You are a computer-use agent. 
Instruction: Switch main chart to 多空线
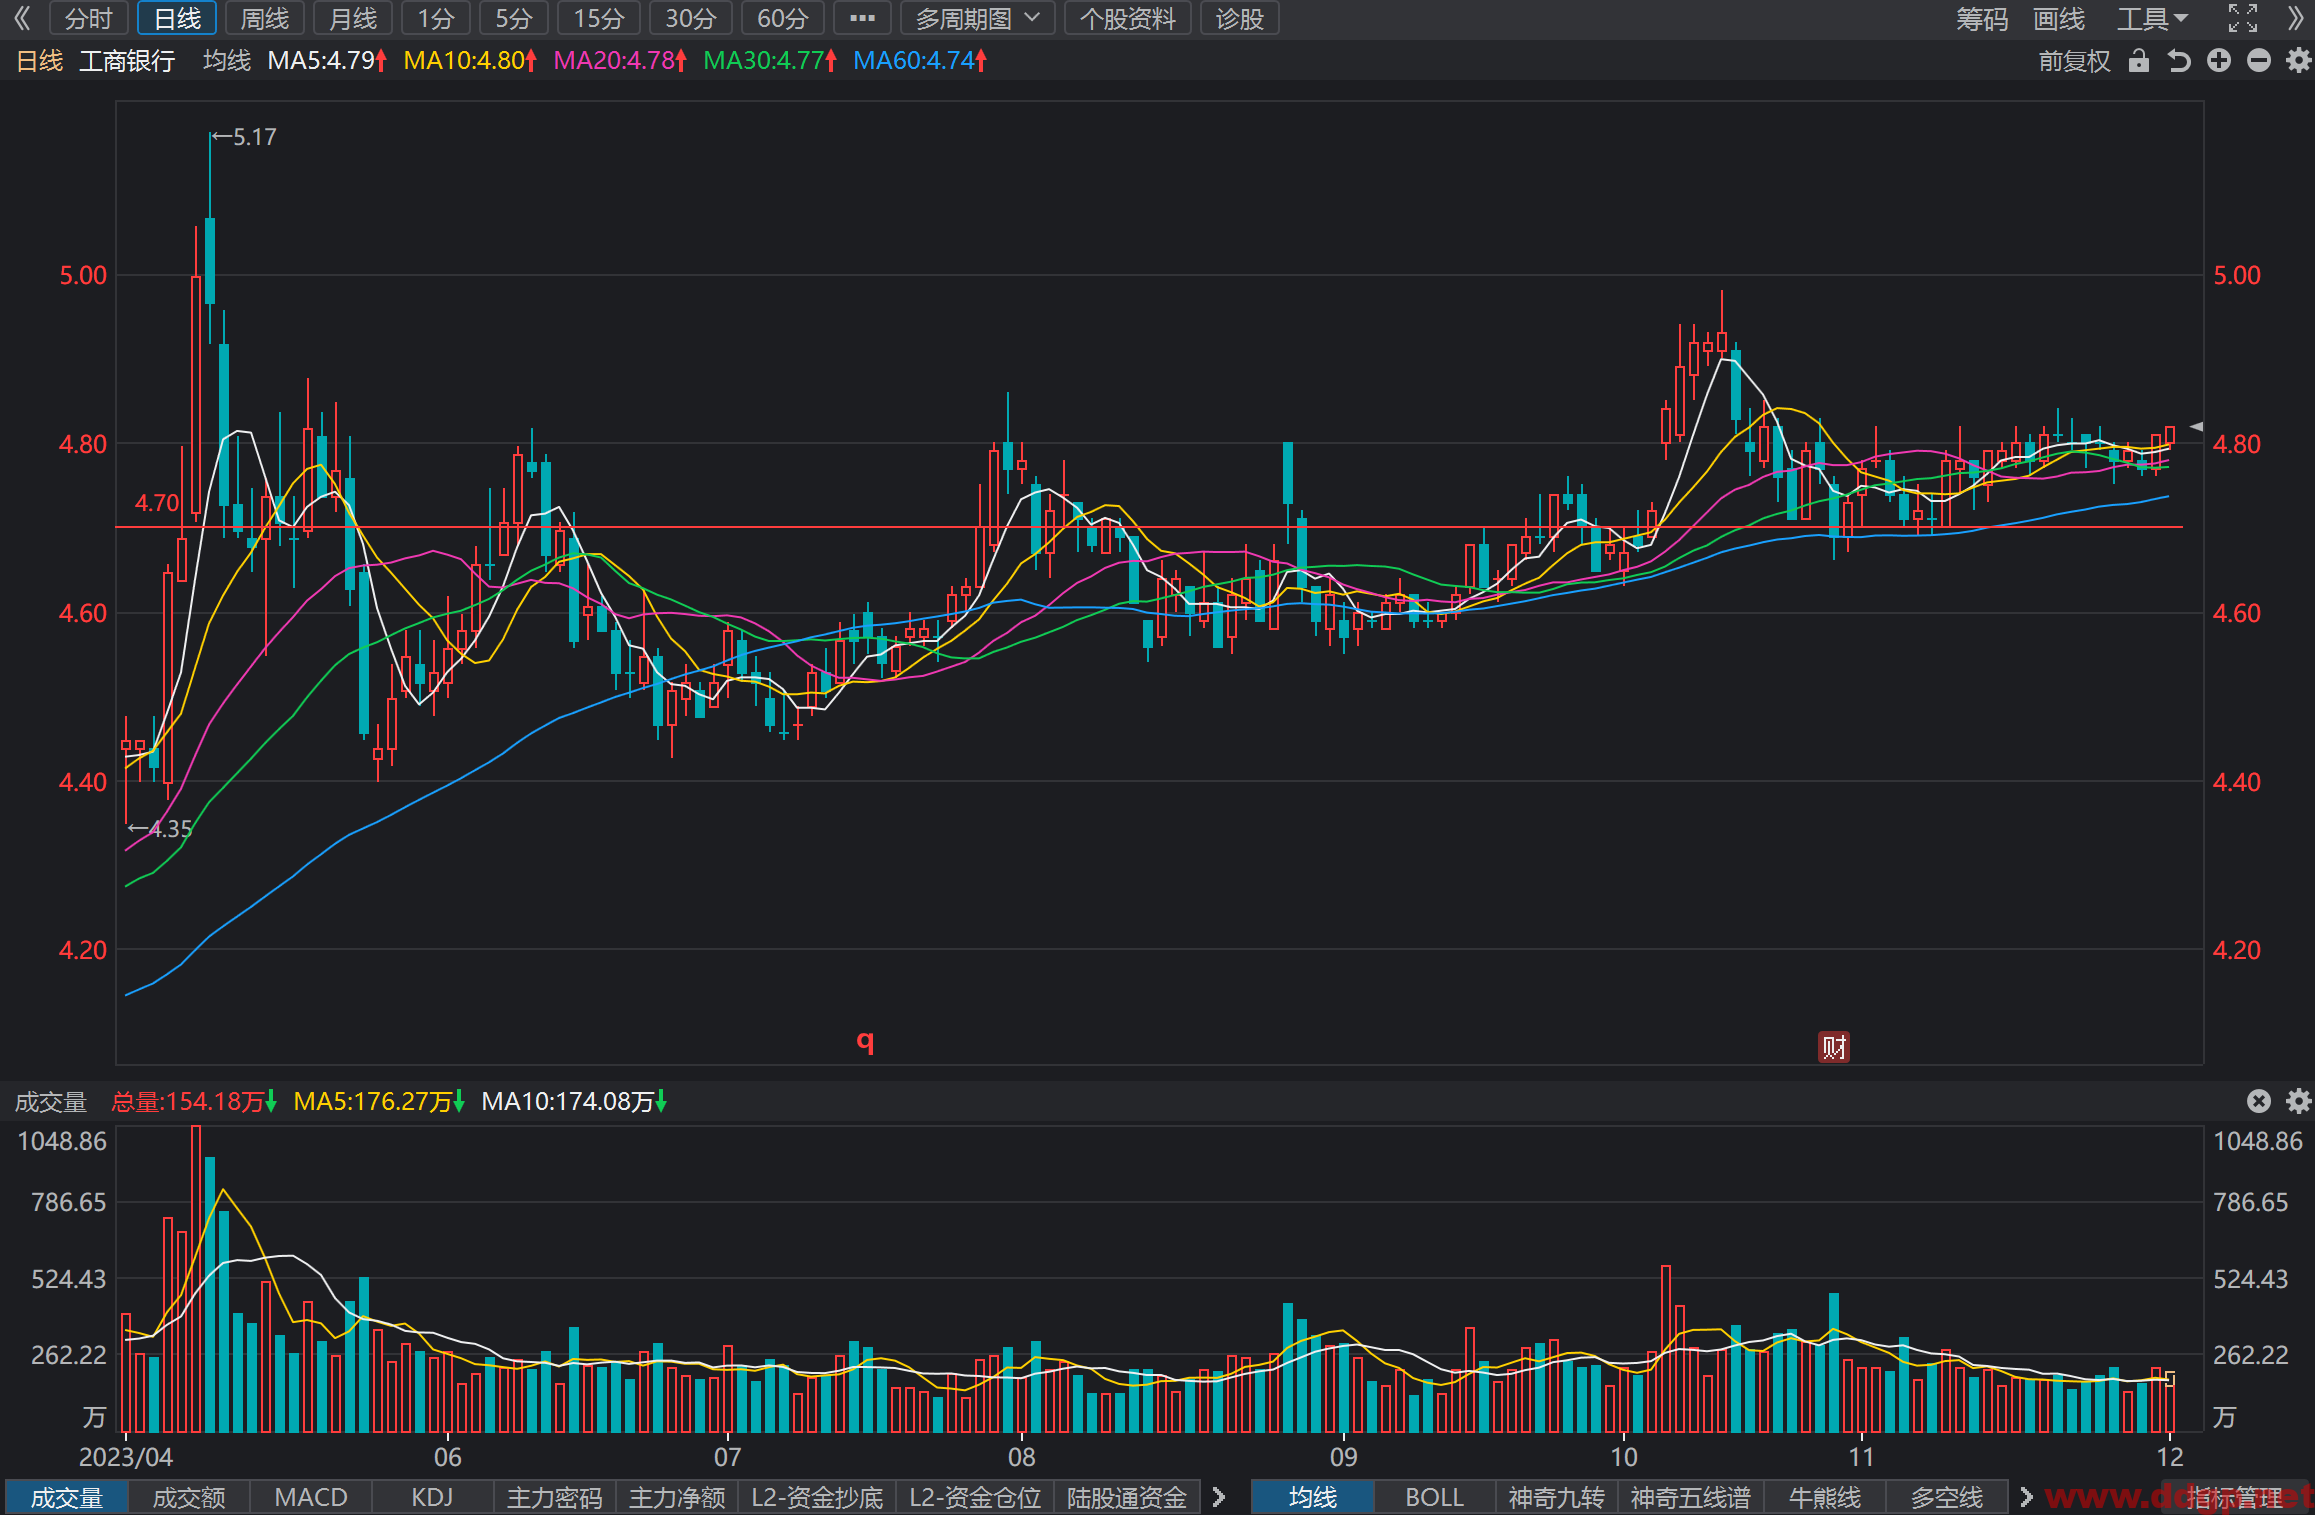click(x=1947, y=1497)
